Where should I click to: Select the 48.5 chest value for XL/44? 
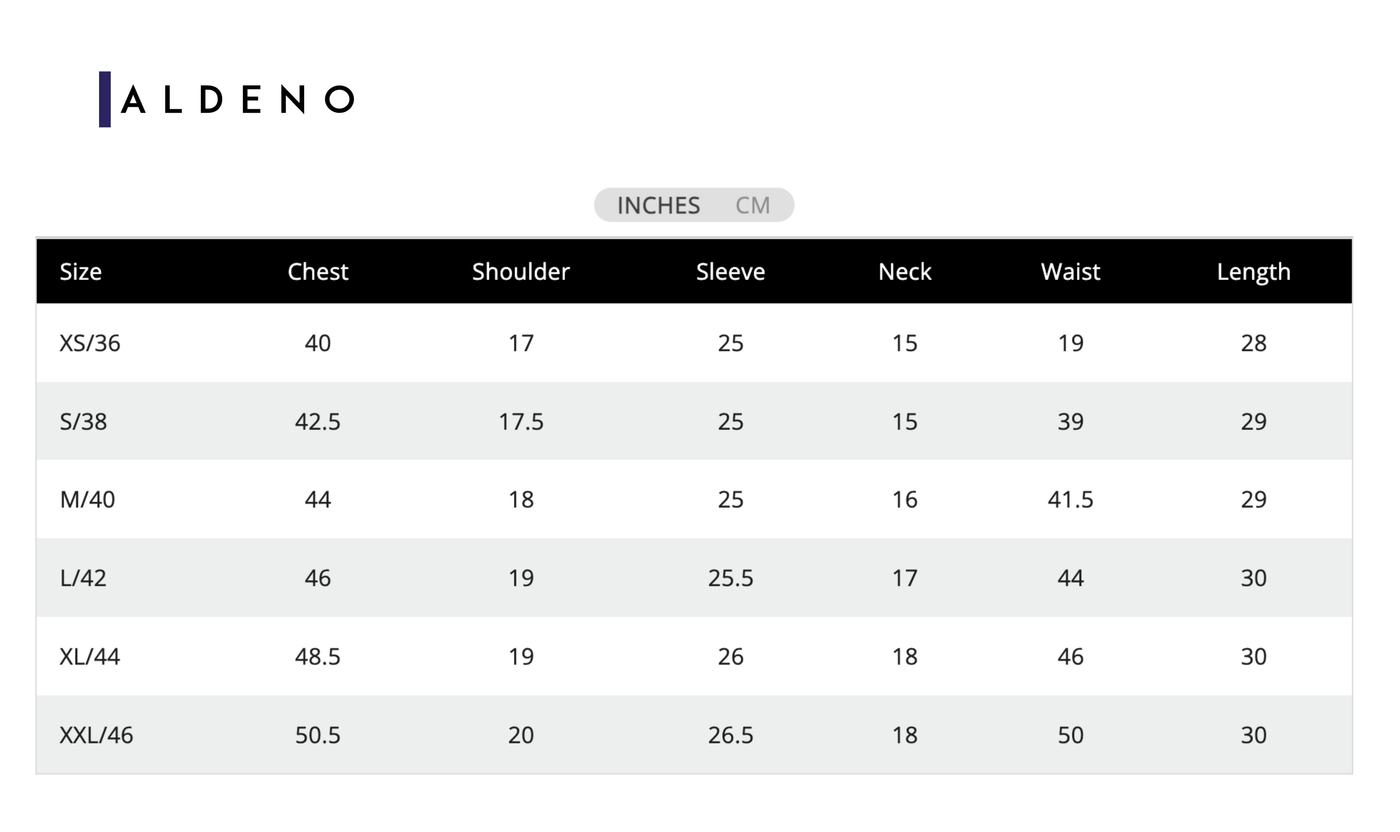point(318,657)
